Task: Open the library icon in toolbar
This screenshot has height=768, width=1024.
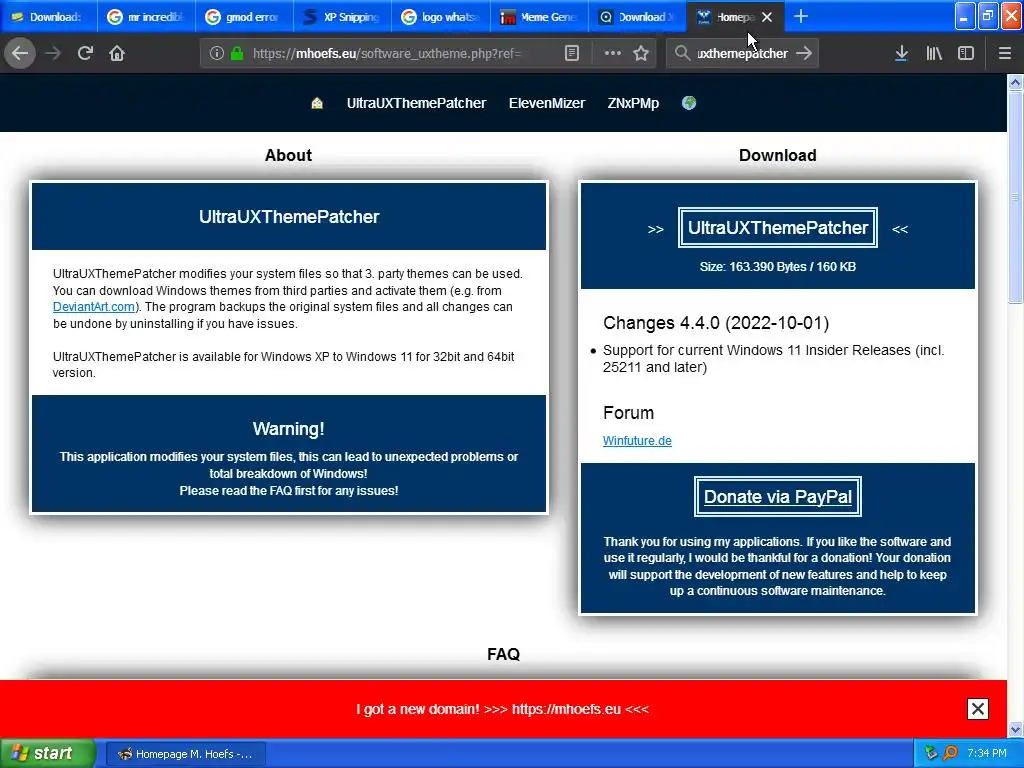Action: click(934, 53)
